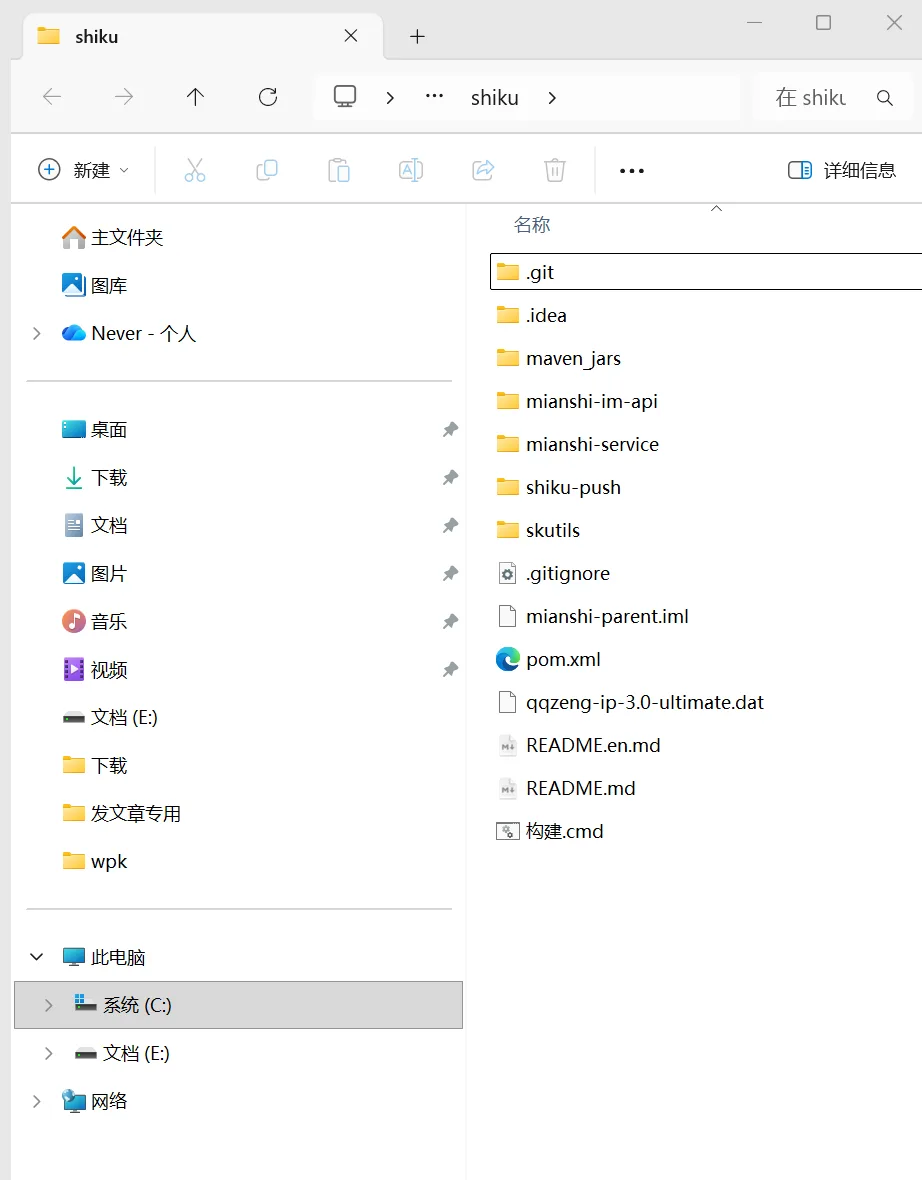Collapse the 此电脑 tree node
The image size is (922, 1180).
coord(36,956)
